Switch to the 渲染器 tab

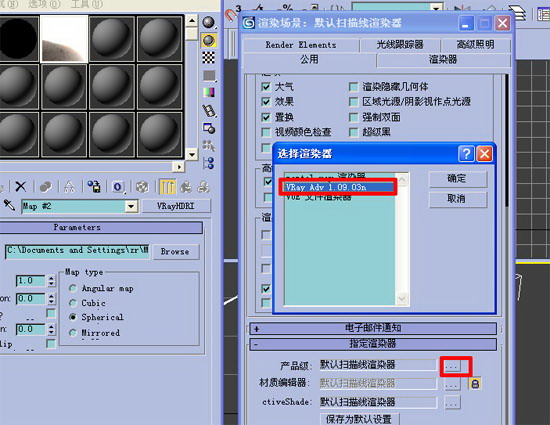443,60
